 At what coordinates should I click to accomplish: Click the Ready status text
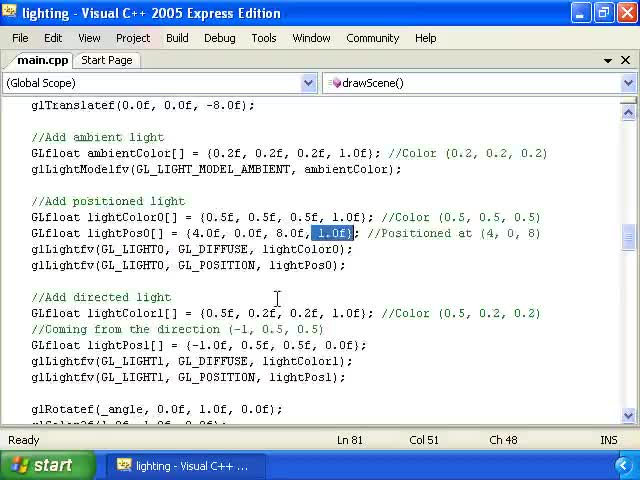(24, 440)
